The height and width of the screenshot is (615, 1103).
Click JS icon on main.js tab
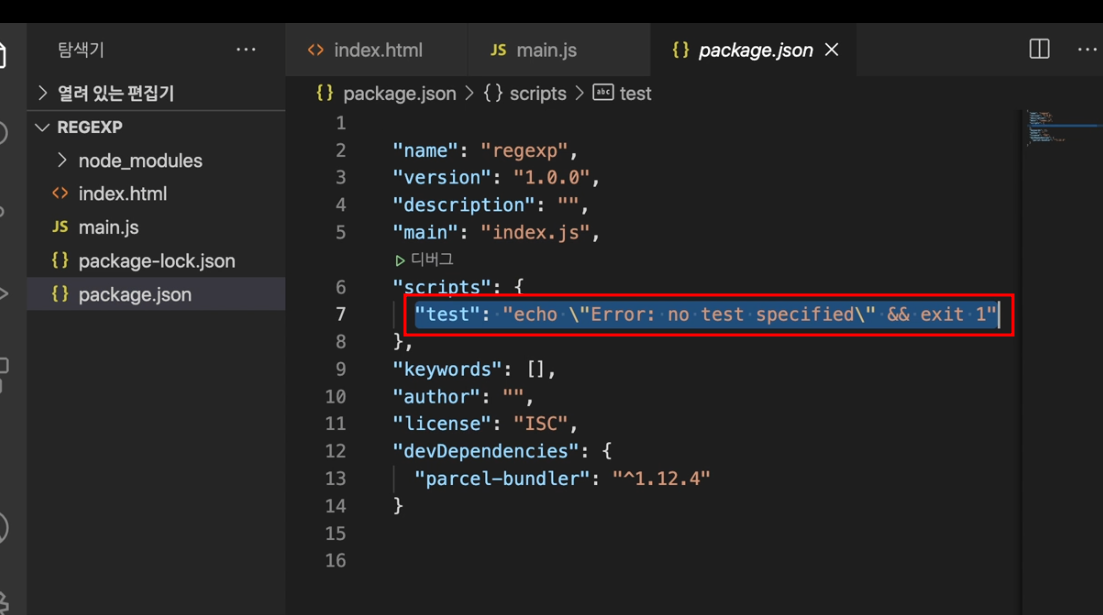498,50
